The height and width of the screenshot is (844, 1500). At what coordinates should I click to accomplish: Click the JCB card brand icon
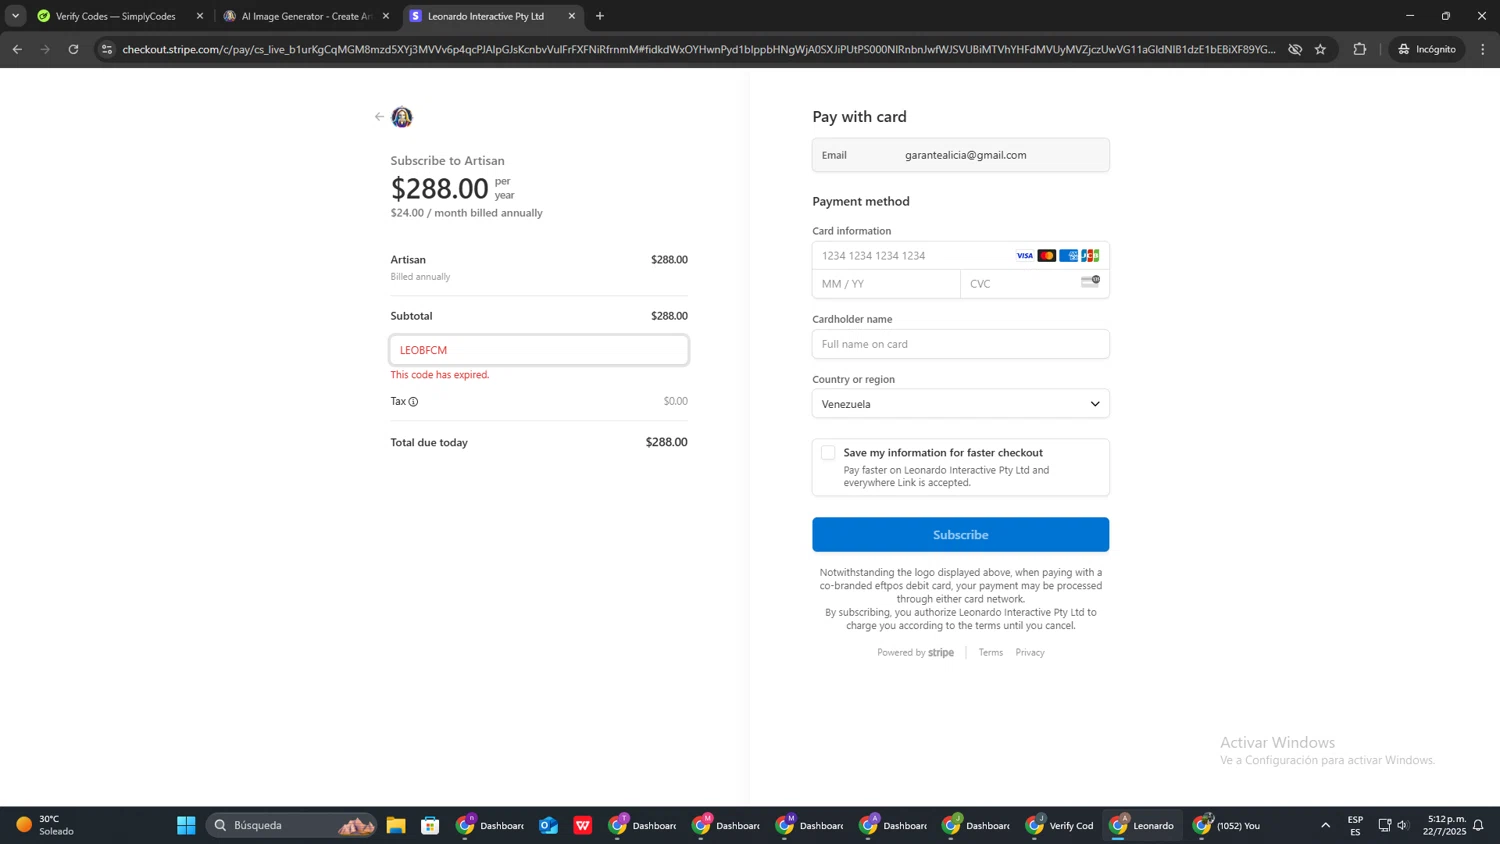[1090, 256]
